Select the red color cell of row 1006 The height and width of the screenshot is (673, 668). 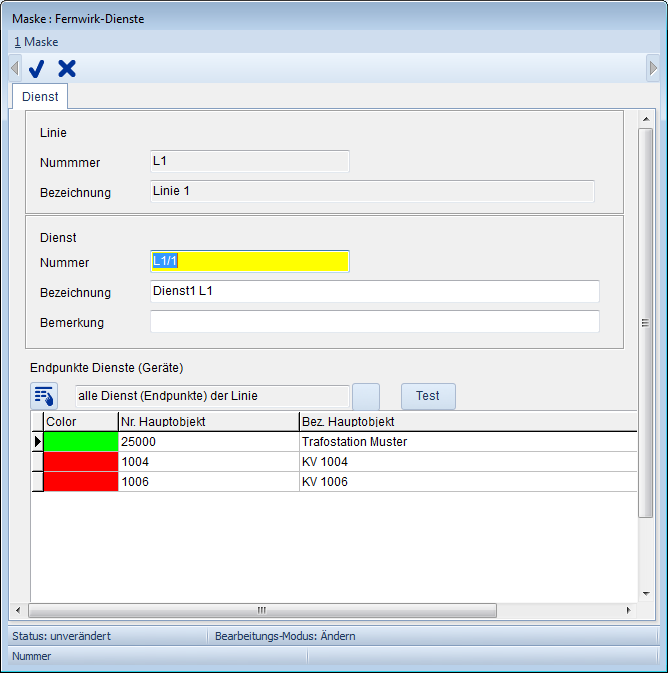click(x=81, y=482)
